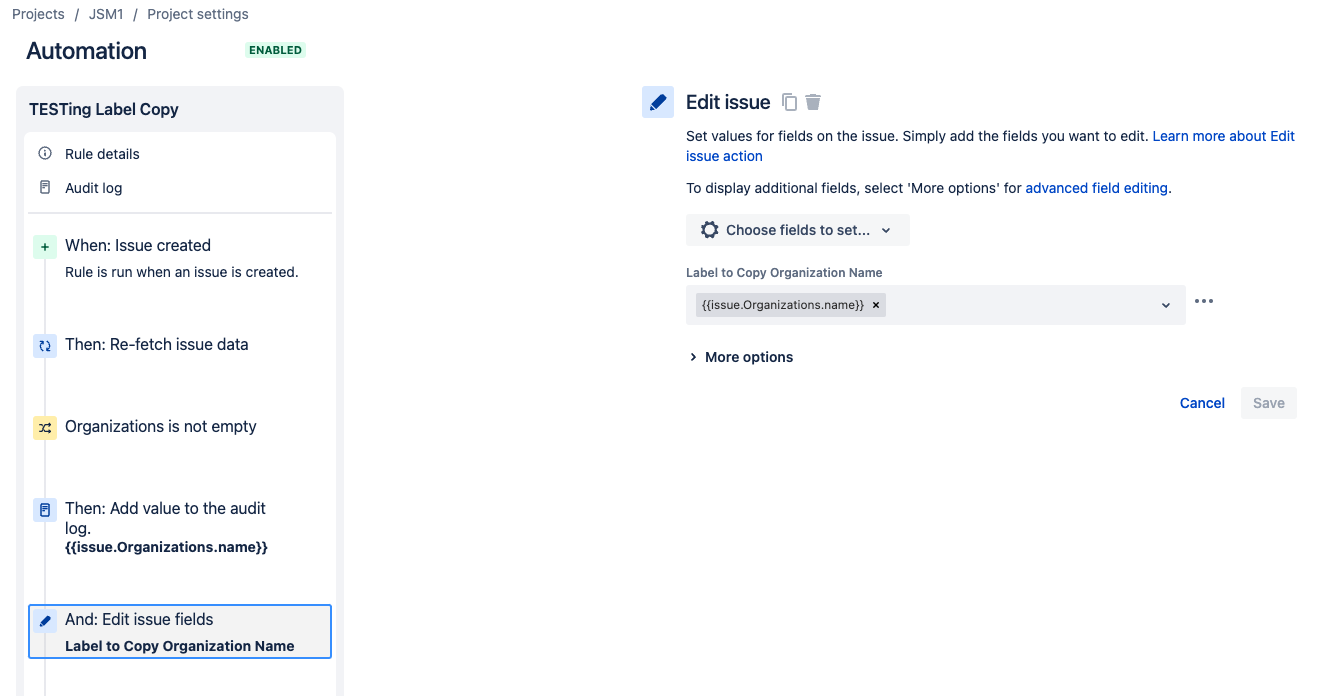
Task: Duplicate the Edit issue action using copy icon
Action: point(789,101)
